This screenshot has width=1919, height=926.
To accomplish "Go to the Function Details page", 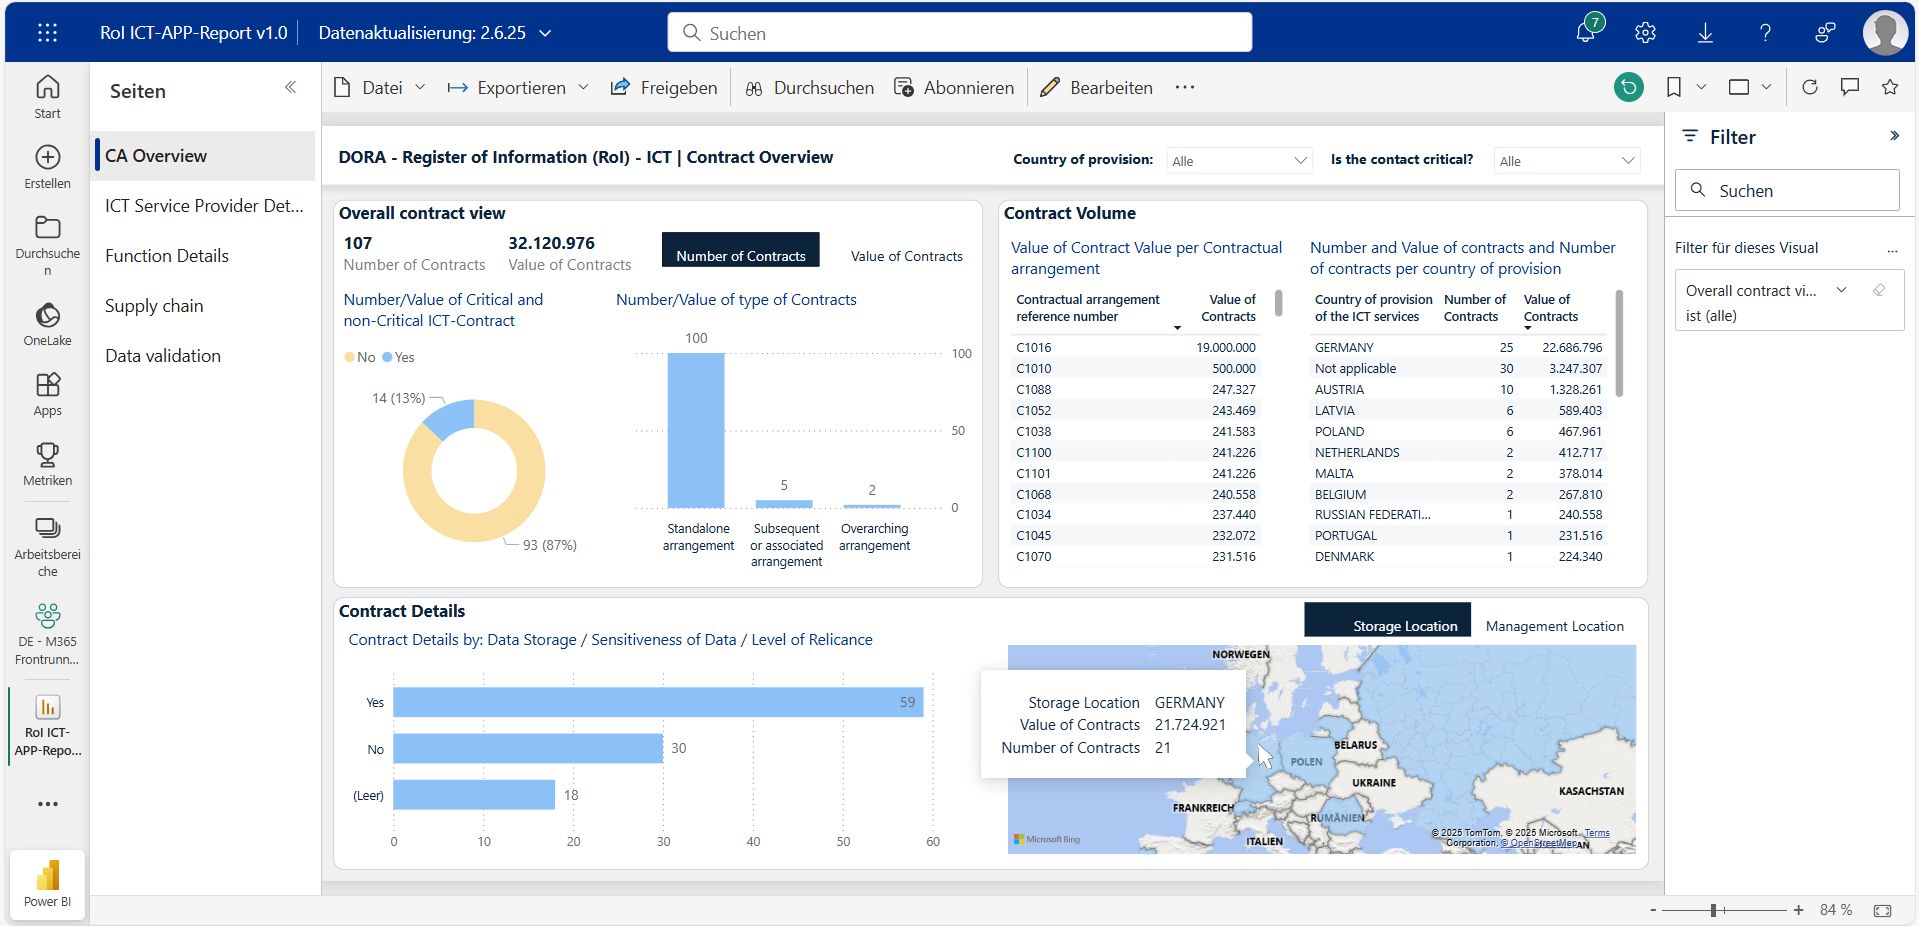I will click(x=167, y=256).
